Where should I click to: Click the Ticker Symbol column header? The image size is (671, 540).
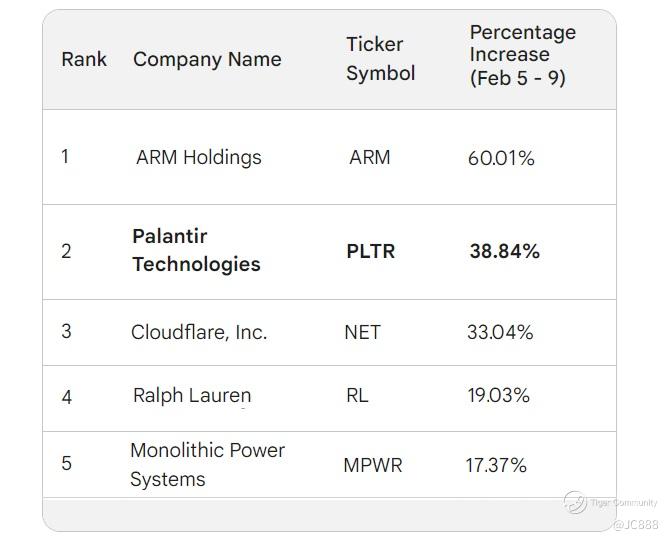click(380, 59)
